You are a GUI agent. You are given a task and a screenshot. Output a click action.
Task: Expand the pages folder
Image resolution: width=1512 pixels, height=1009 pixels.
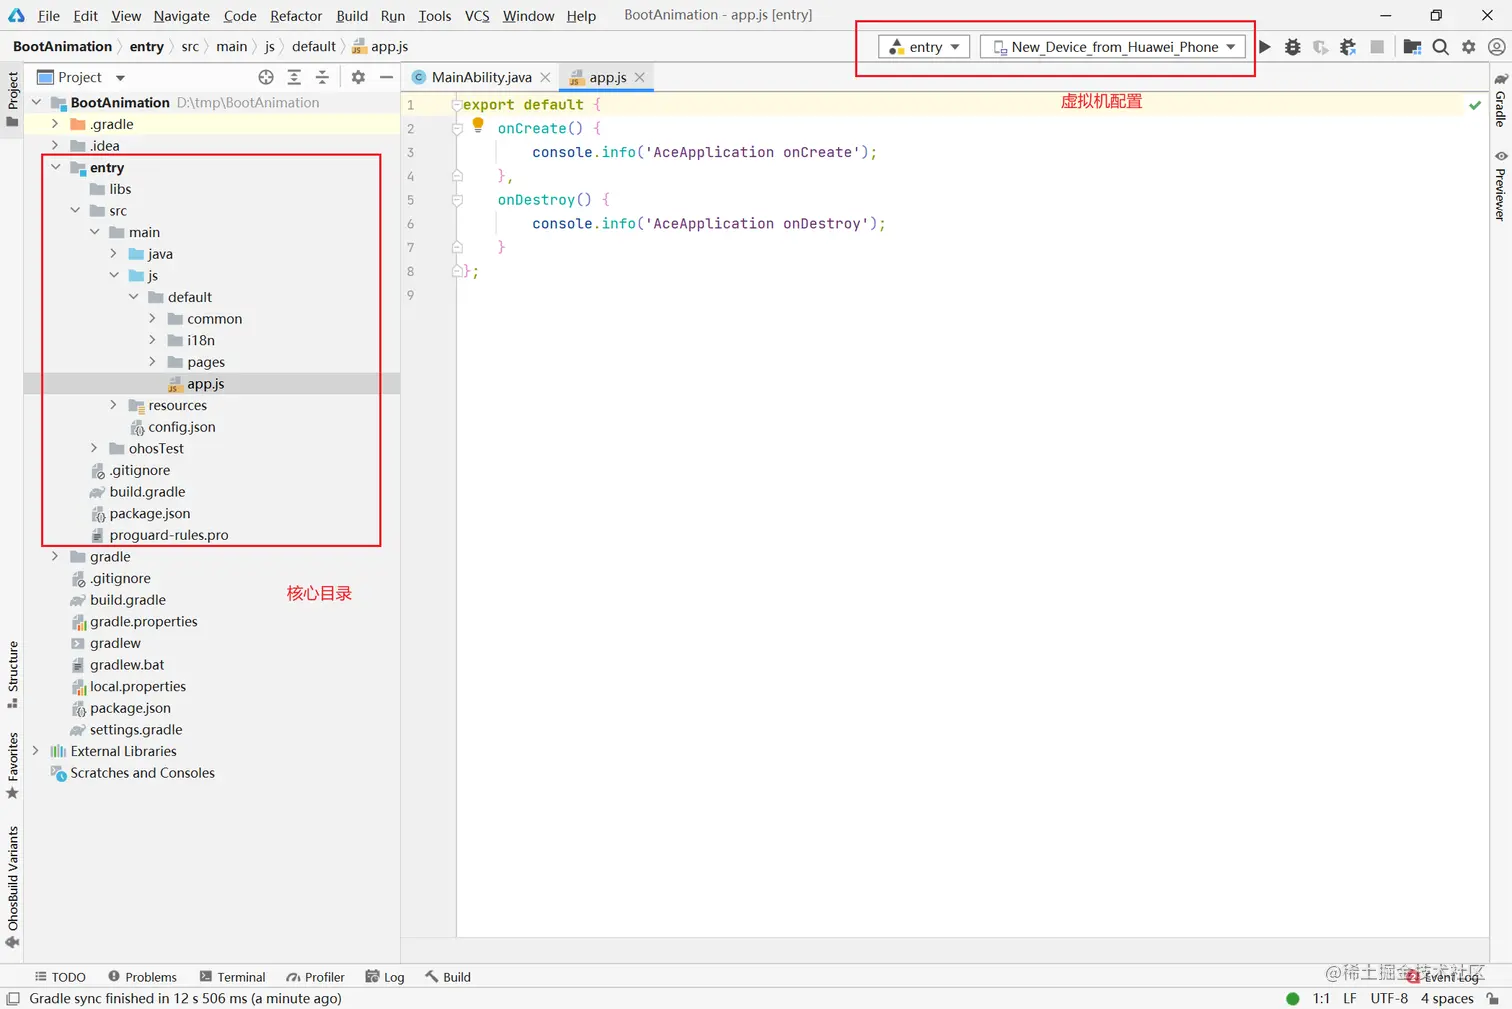coord(153,361)
